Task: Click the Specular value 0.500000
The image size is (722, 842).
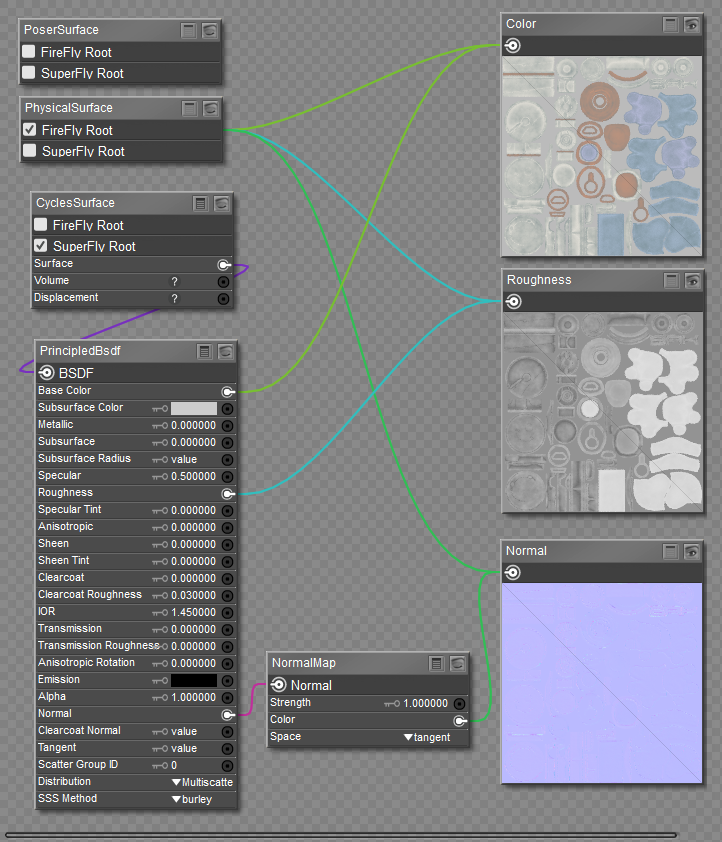Action: coord(193,477)
